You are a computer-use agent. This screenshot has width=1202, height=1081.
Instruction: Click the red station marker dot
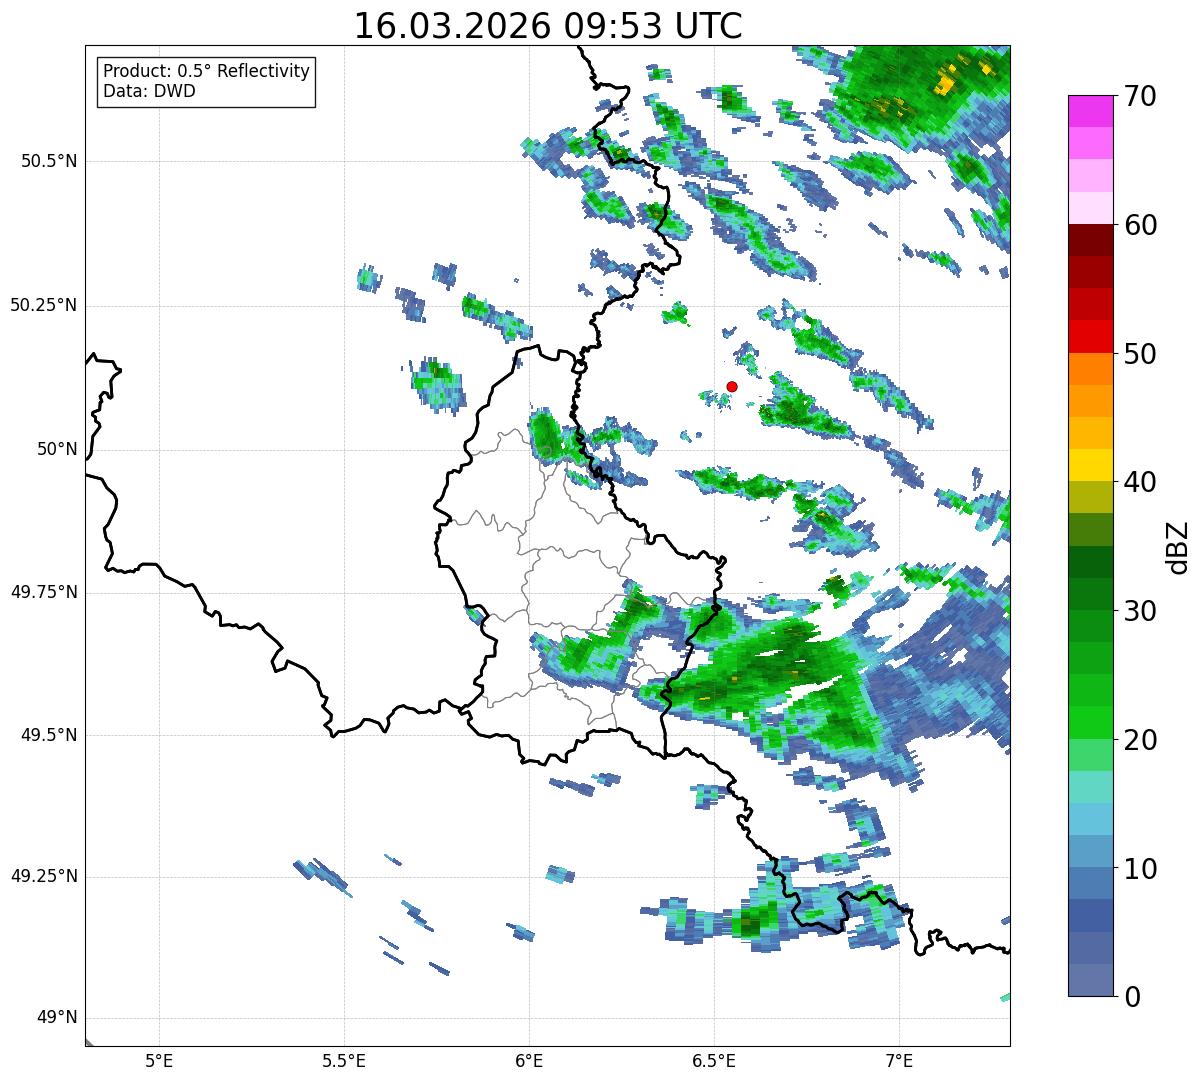(732, 386)
